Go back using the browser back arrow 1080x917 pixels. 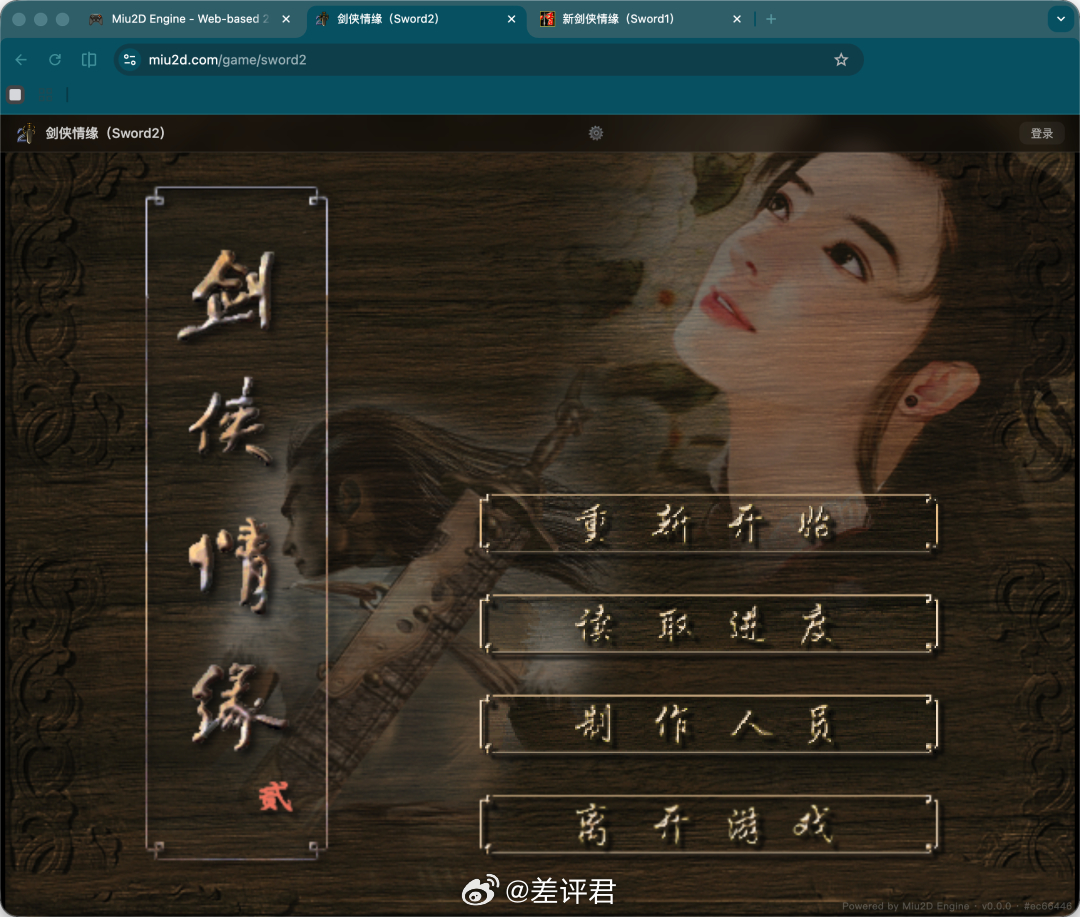[21, 59]
